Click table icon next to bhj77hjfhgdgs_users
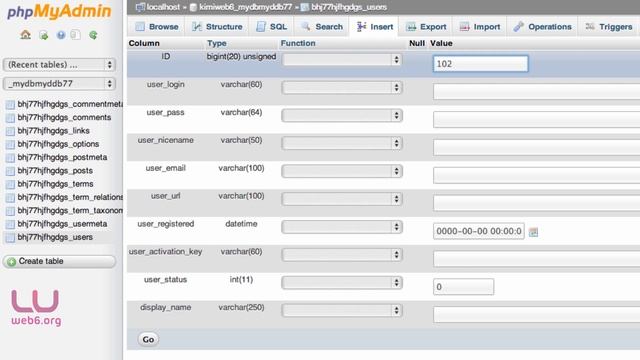This screenshot has height=360, width=640. (10, 238)
